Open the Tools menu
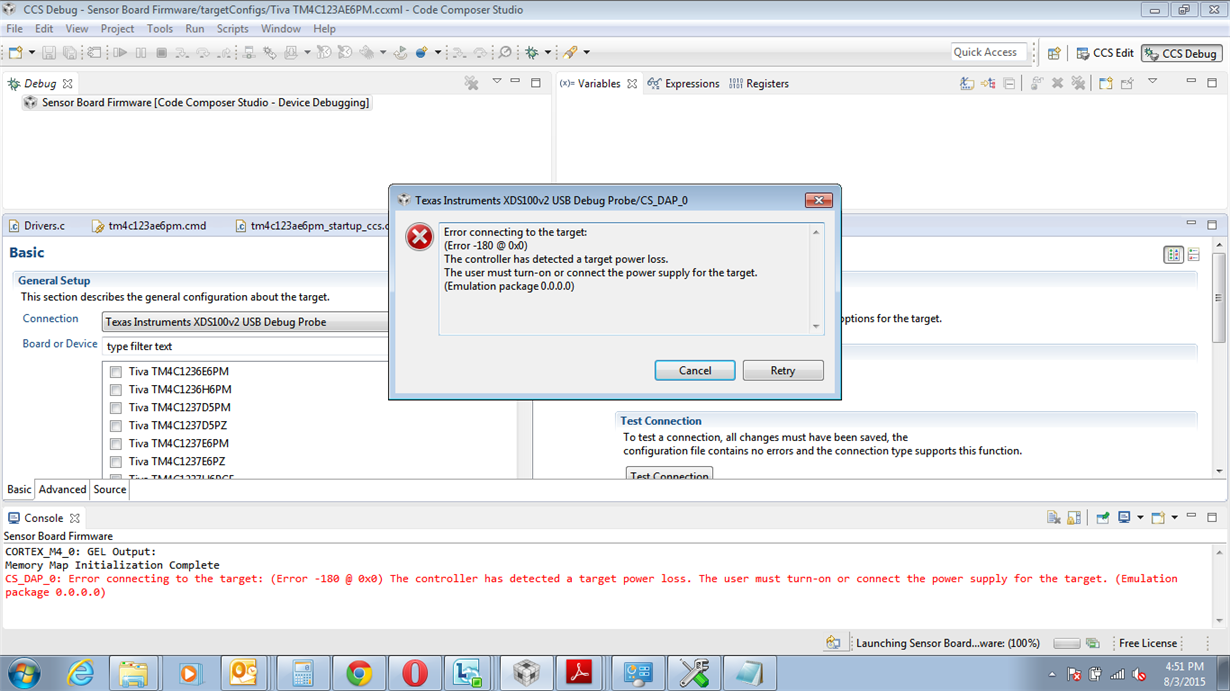The image size is (1230, 691). pyautogui.click(x=160, y=29)
